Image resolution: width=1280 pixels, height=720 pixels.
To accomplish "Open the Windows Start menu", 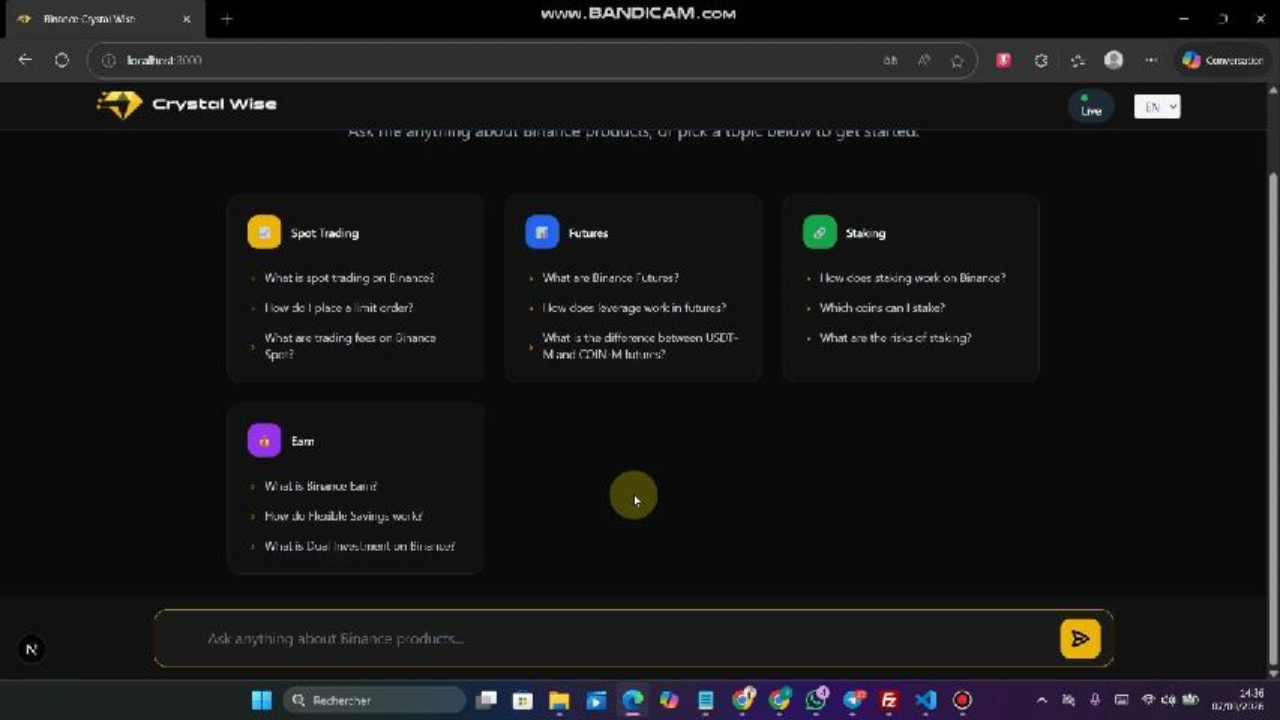I will (x=261, y=700).
